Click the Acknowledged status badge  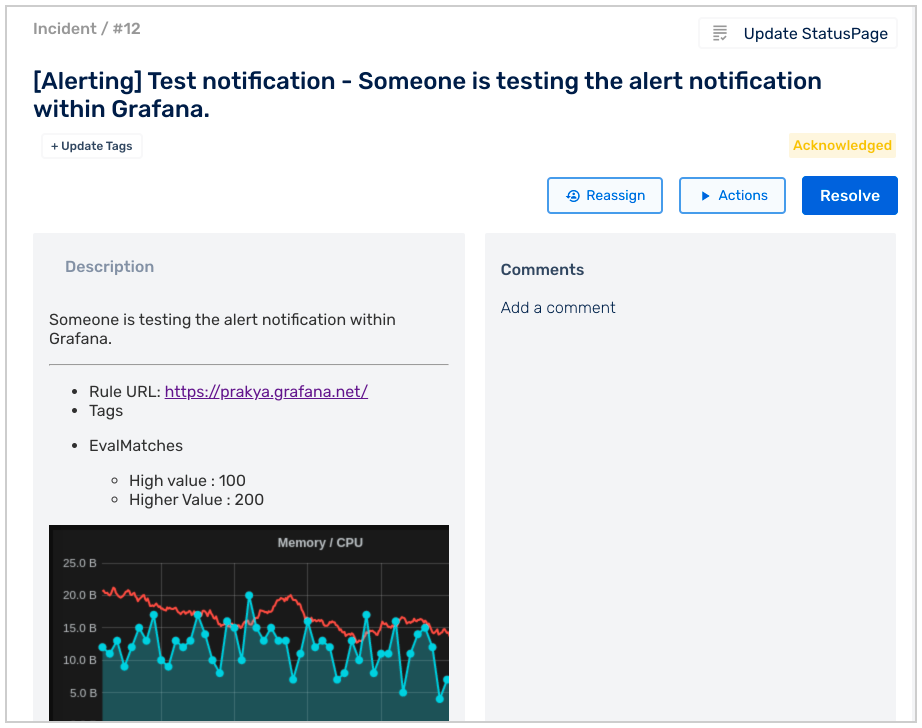[842, 145]
